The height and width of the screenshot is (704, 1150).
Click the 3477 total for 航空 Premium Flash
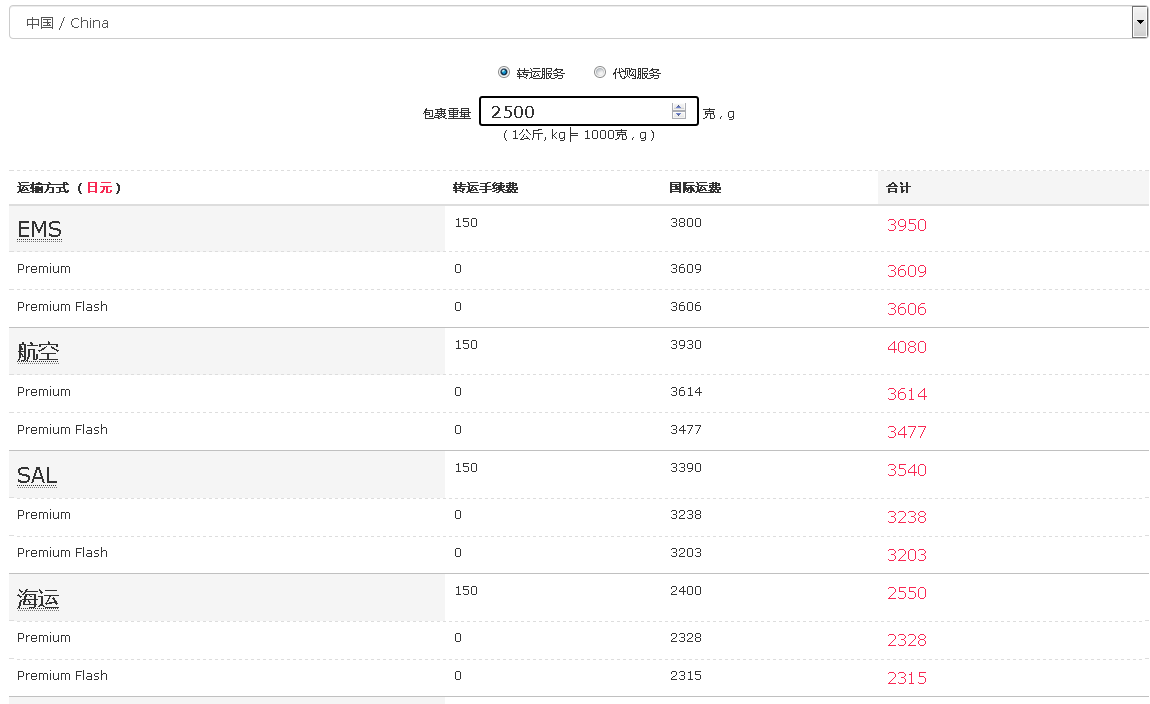point(906,432)
